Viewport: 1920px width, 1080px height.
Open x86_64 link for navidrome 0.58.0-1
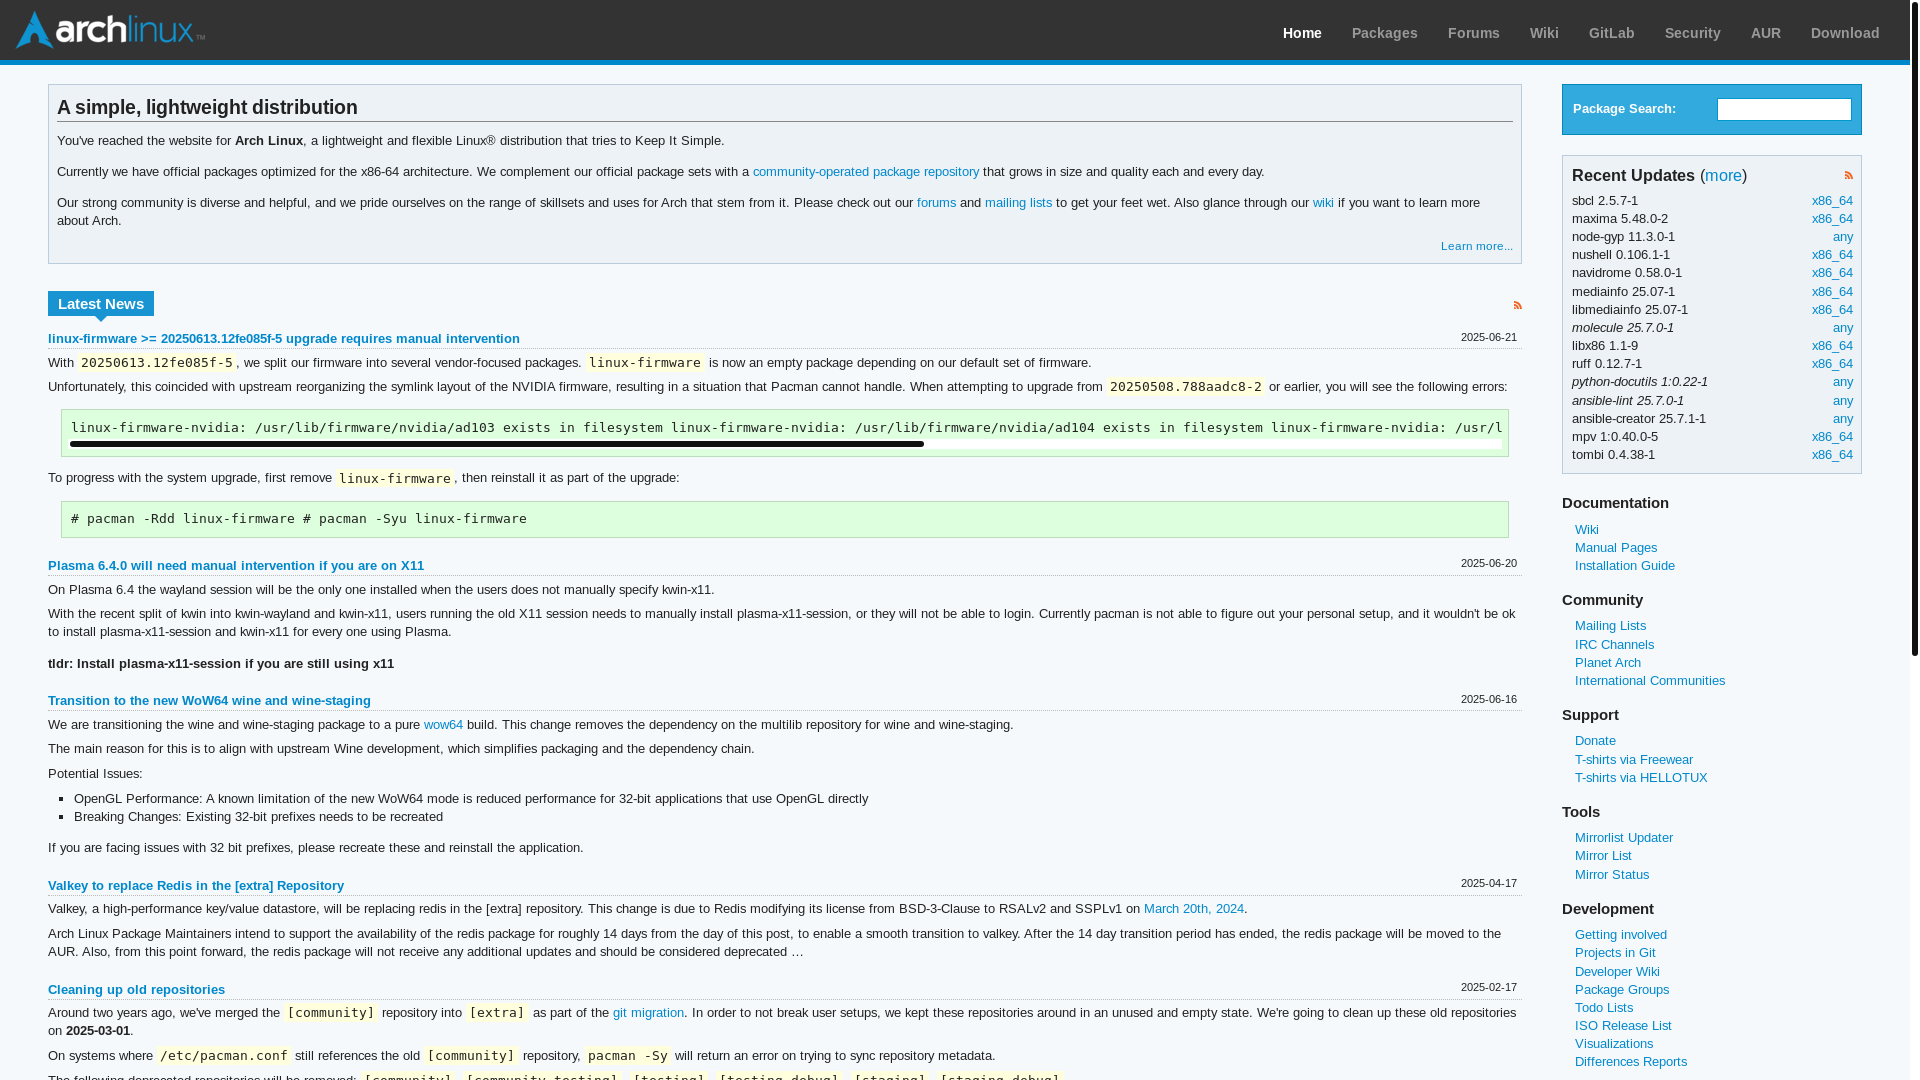click(x=1832, y=273)
